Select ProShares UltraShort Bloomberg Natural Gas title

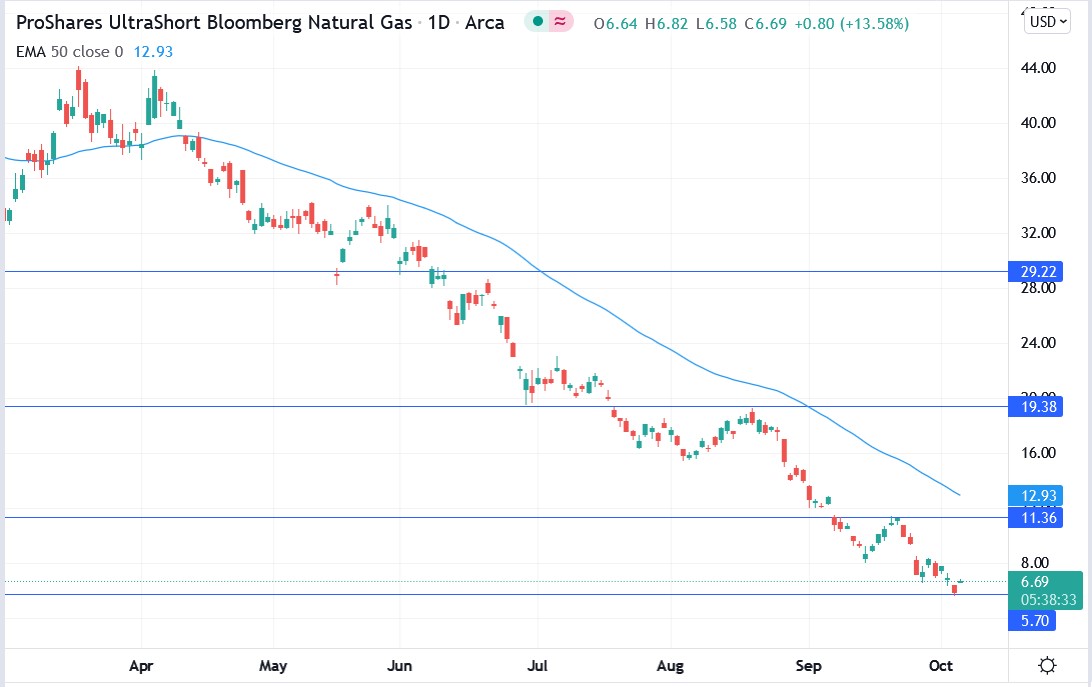(214, 22)
